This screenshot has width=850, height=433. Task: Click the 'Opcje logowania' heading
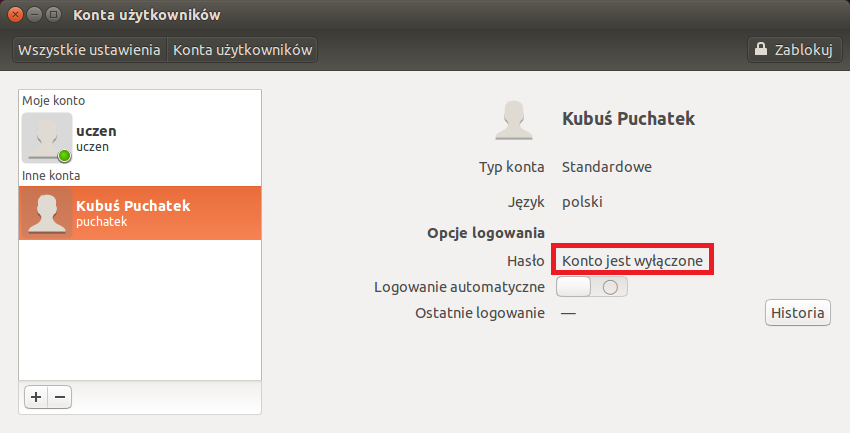(x=486, y=233)
